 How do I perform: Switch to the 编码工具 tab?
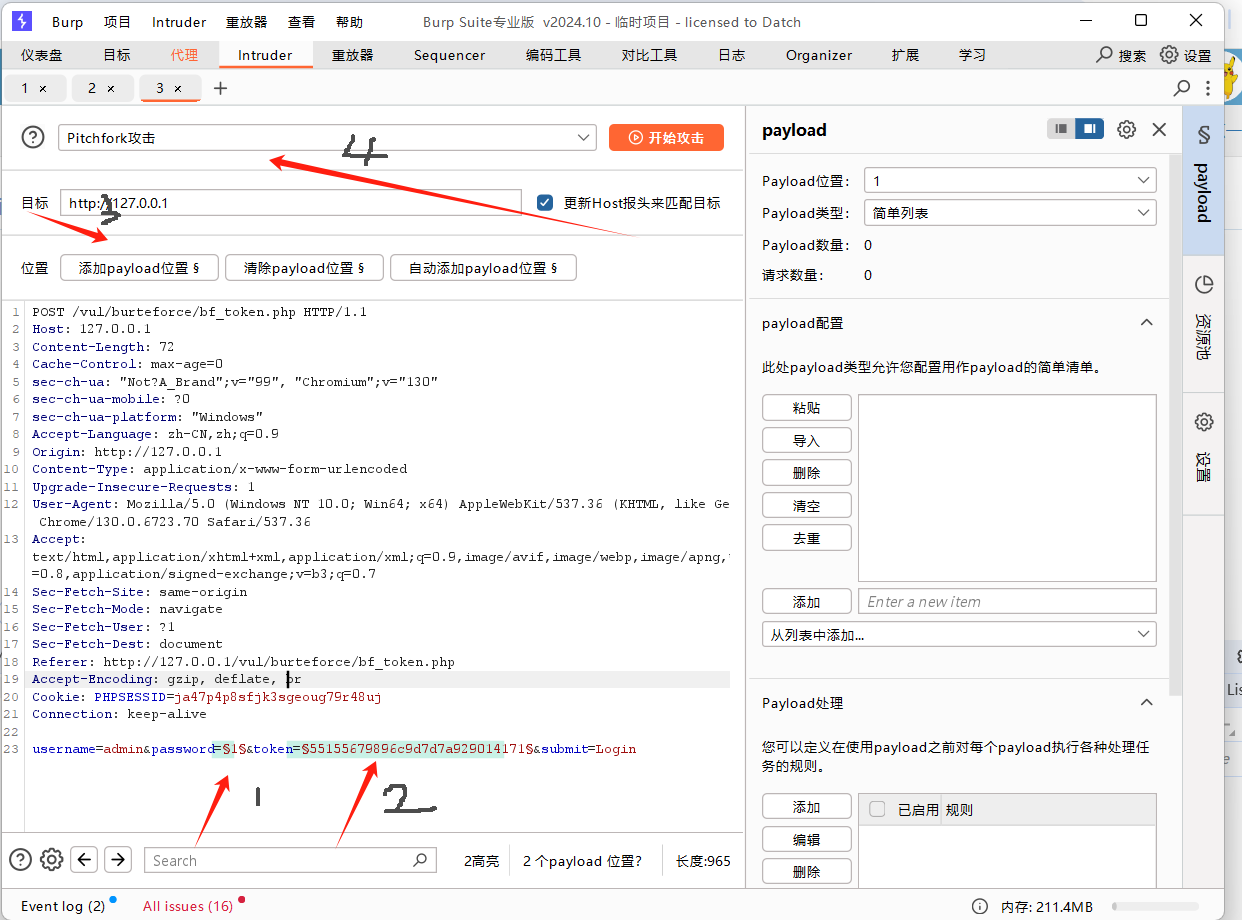click(554, 55)
